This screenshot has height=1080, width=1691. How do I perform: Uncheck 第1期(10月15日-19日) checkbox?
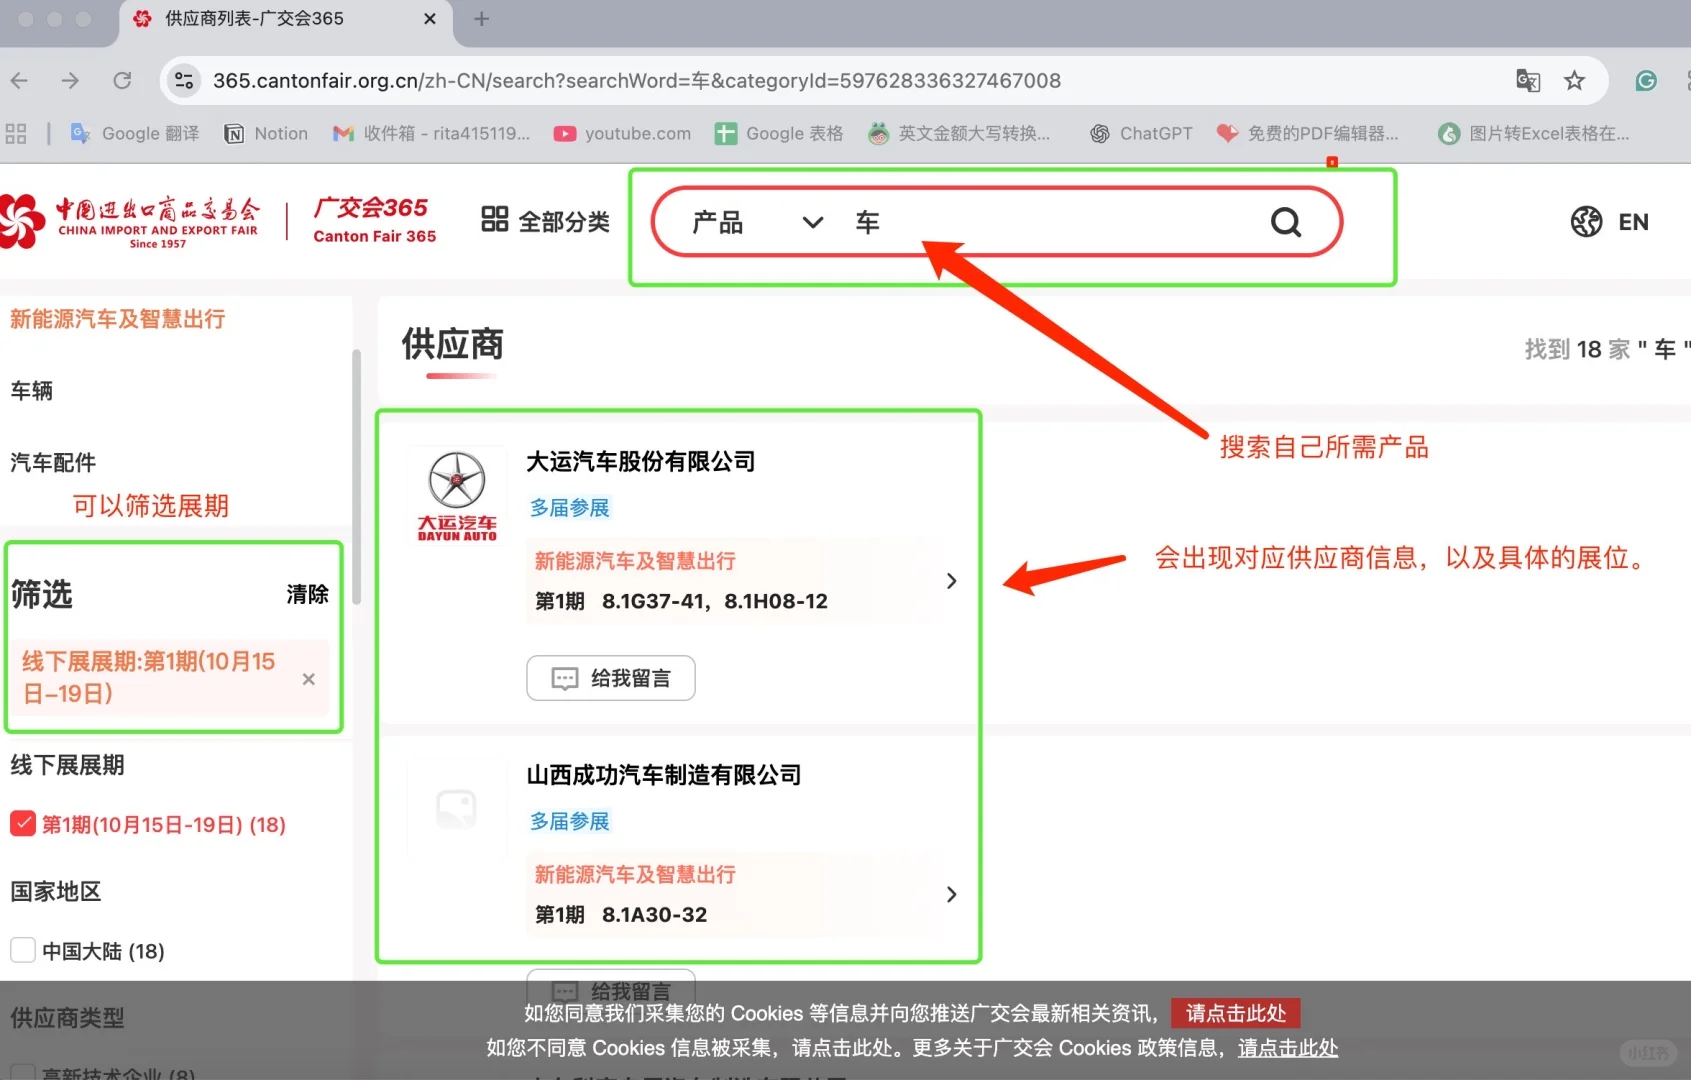coord(23,824)
